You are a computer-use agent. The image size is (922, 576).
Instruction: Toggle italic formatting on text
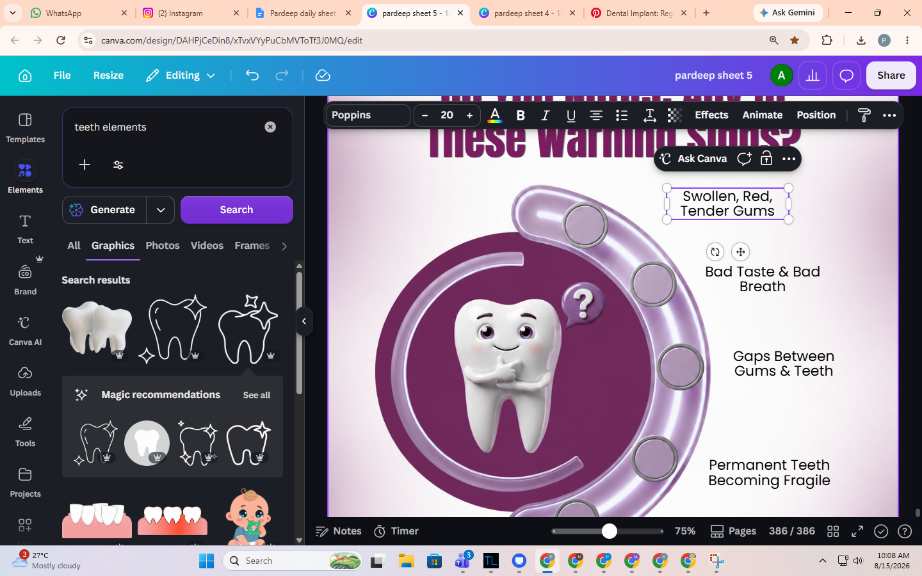[545, 115]
